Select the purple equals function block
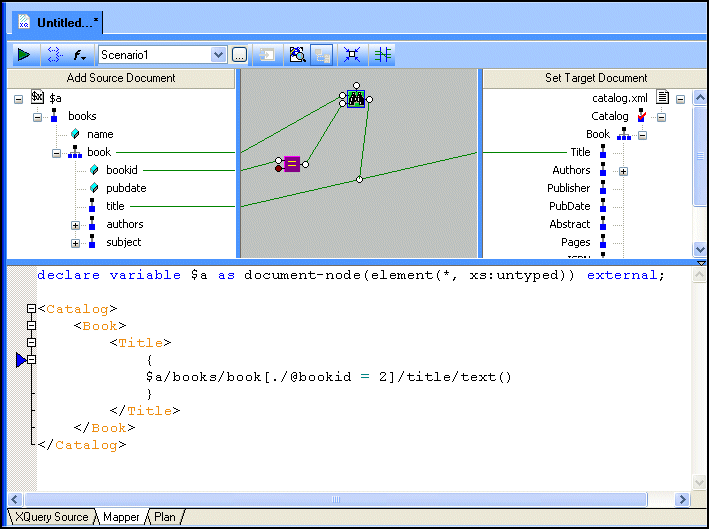 291,164
